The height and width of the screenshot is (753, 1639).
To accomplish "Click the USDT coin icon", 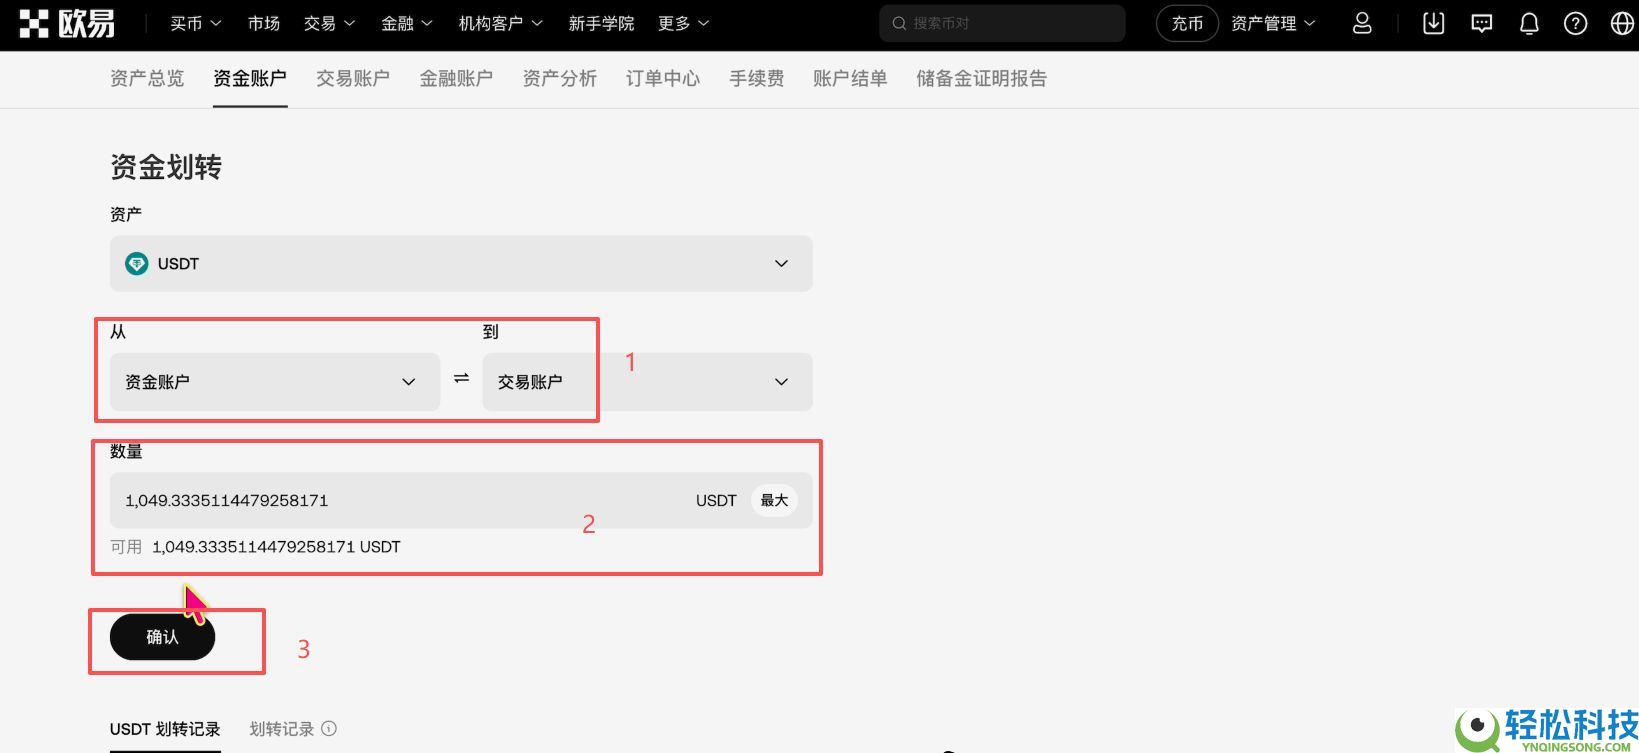I will coord(136,263).
